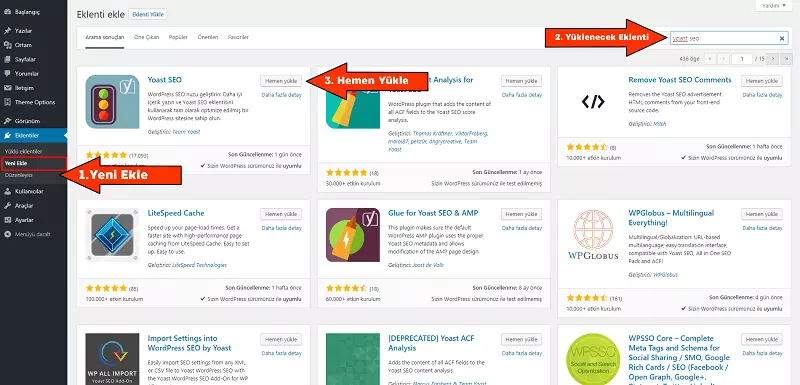This screenshot has height=385, width=800.
Task: Click the Remove Yoast SEO Comments code icon
Action: [x=593, y=101]
